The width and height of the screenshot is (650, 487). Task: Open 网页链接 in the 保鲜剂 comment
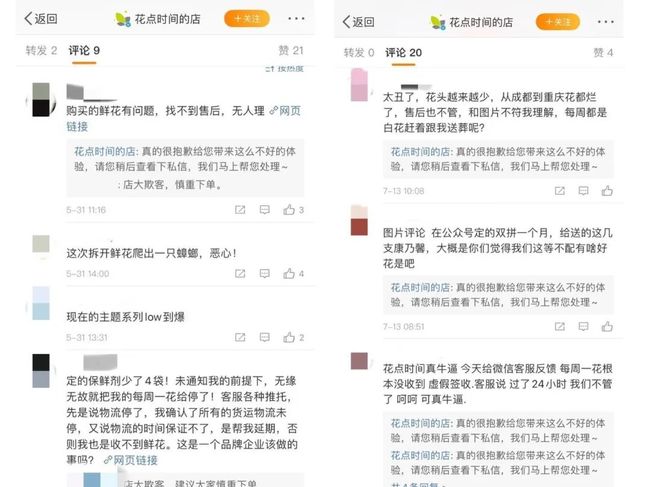[131, 460]
